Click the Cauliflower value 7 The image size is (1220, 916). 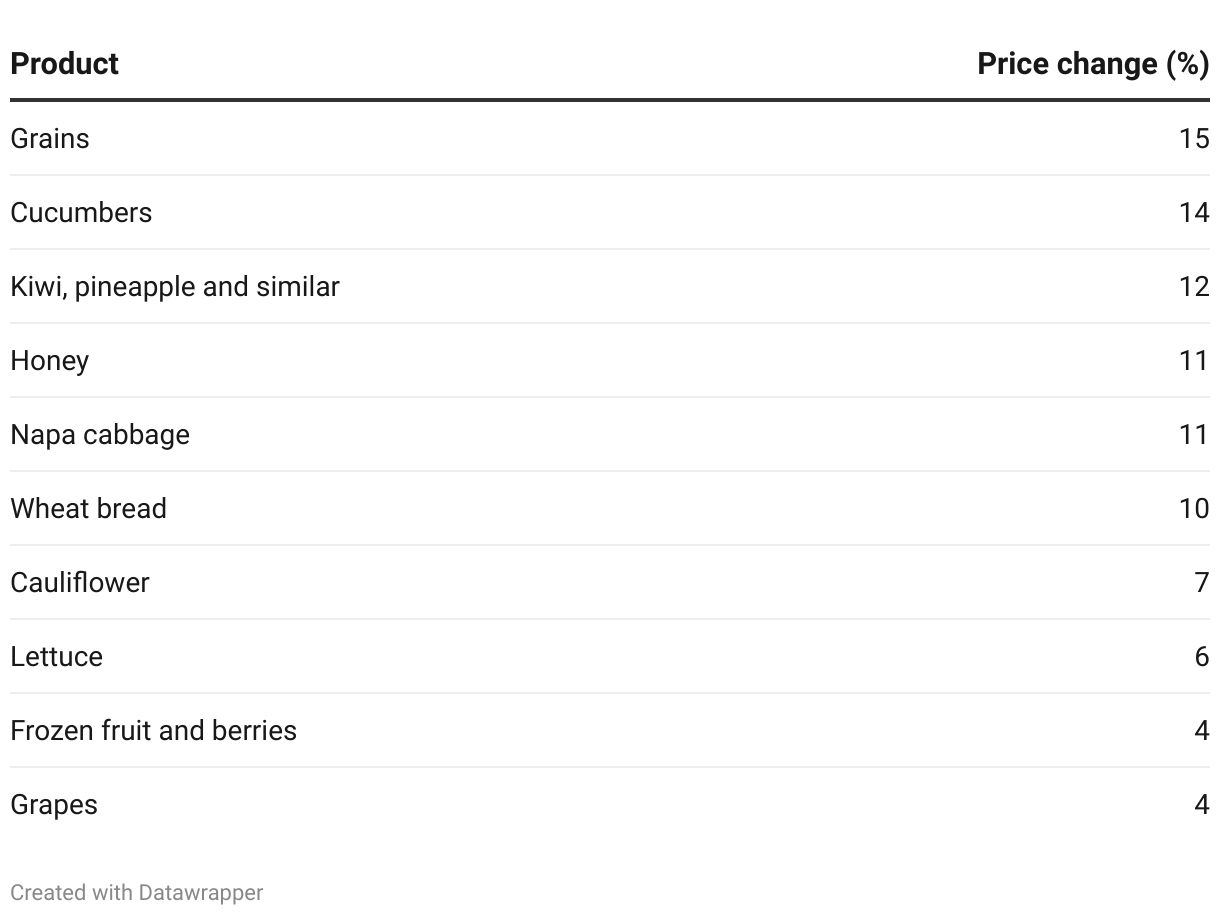click(x=1202, y=582)
